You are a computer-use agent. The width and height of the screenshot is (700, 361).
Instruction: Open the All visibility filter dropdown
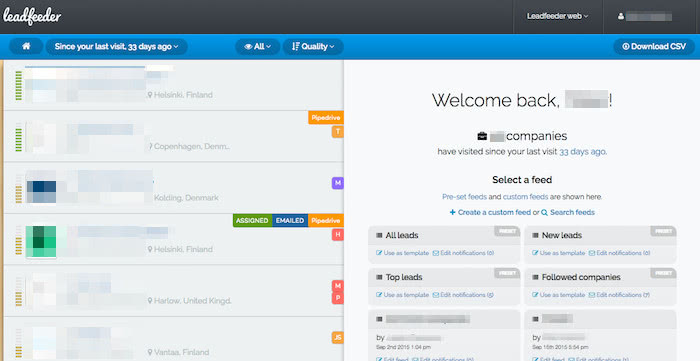point(258,46)
